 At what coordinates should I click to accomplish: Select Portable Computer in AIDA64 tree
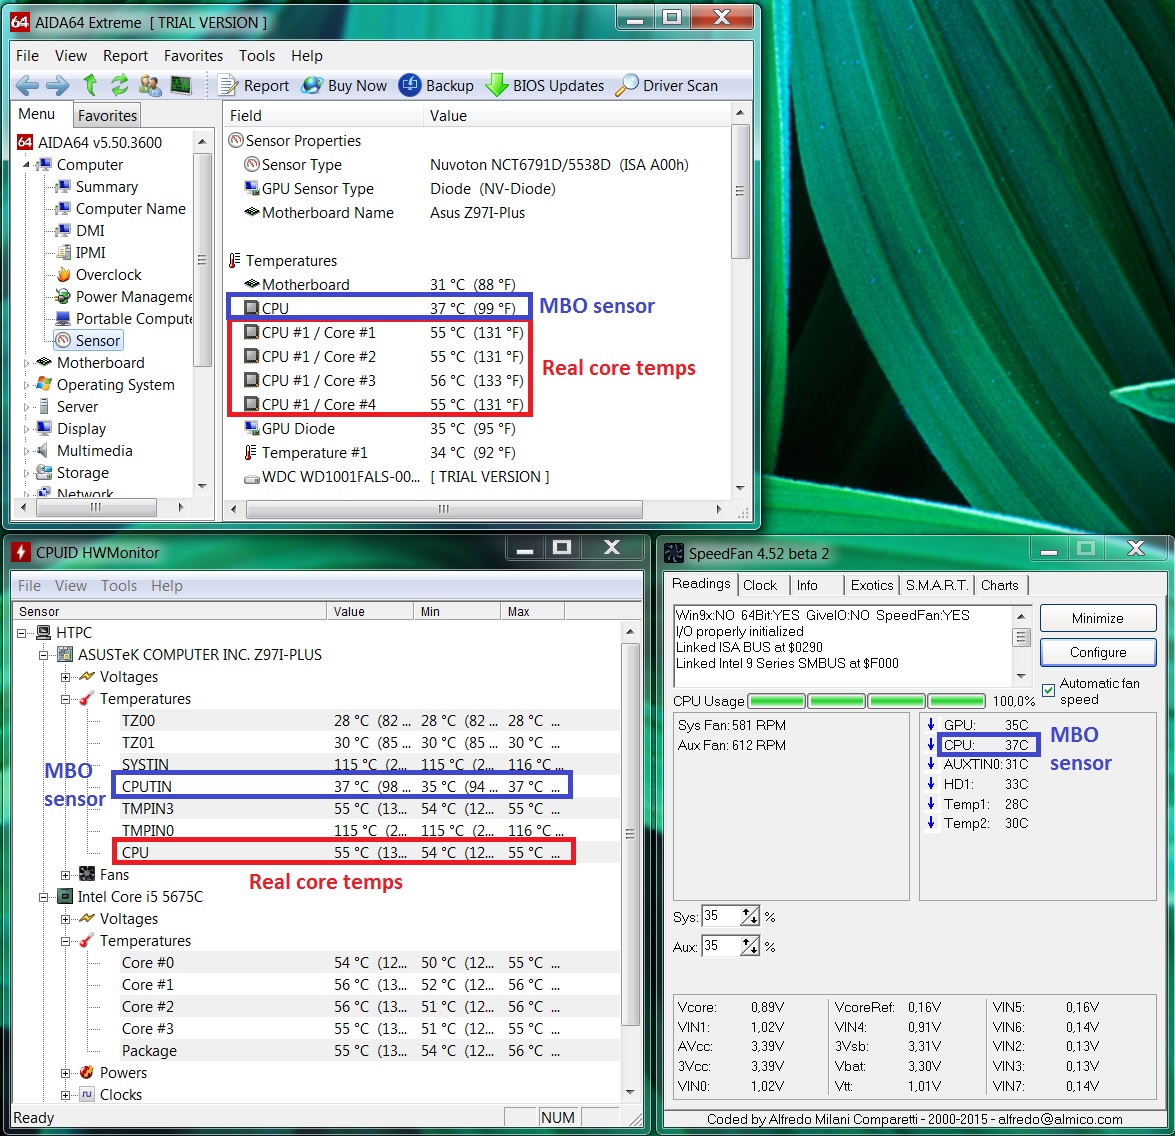pos(124,318)
